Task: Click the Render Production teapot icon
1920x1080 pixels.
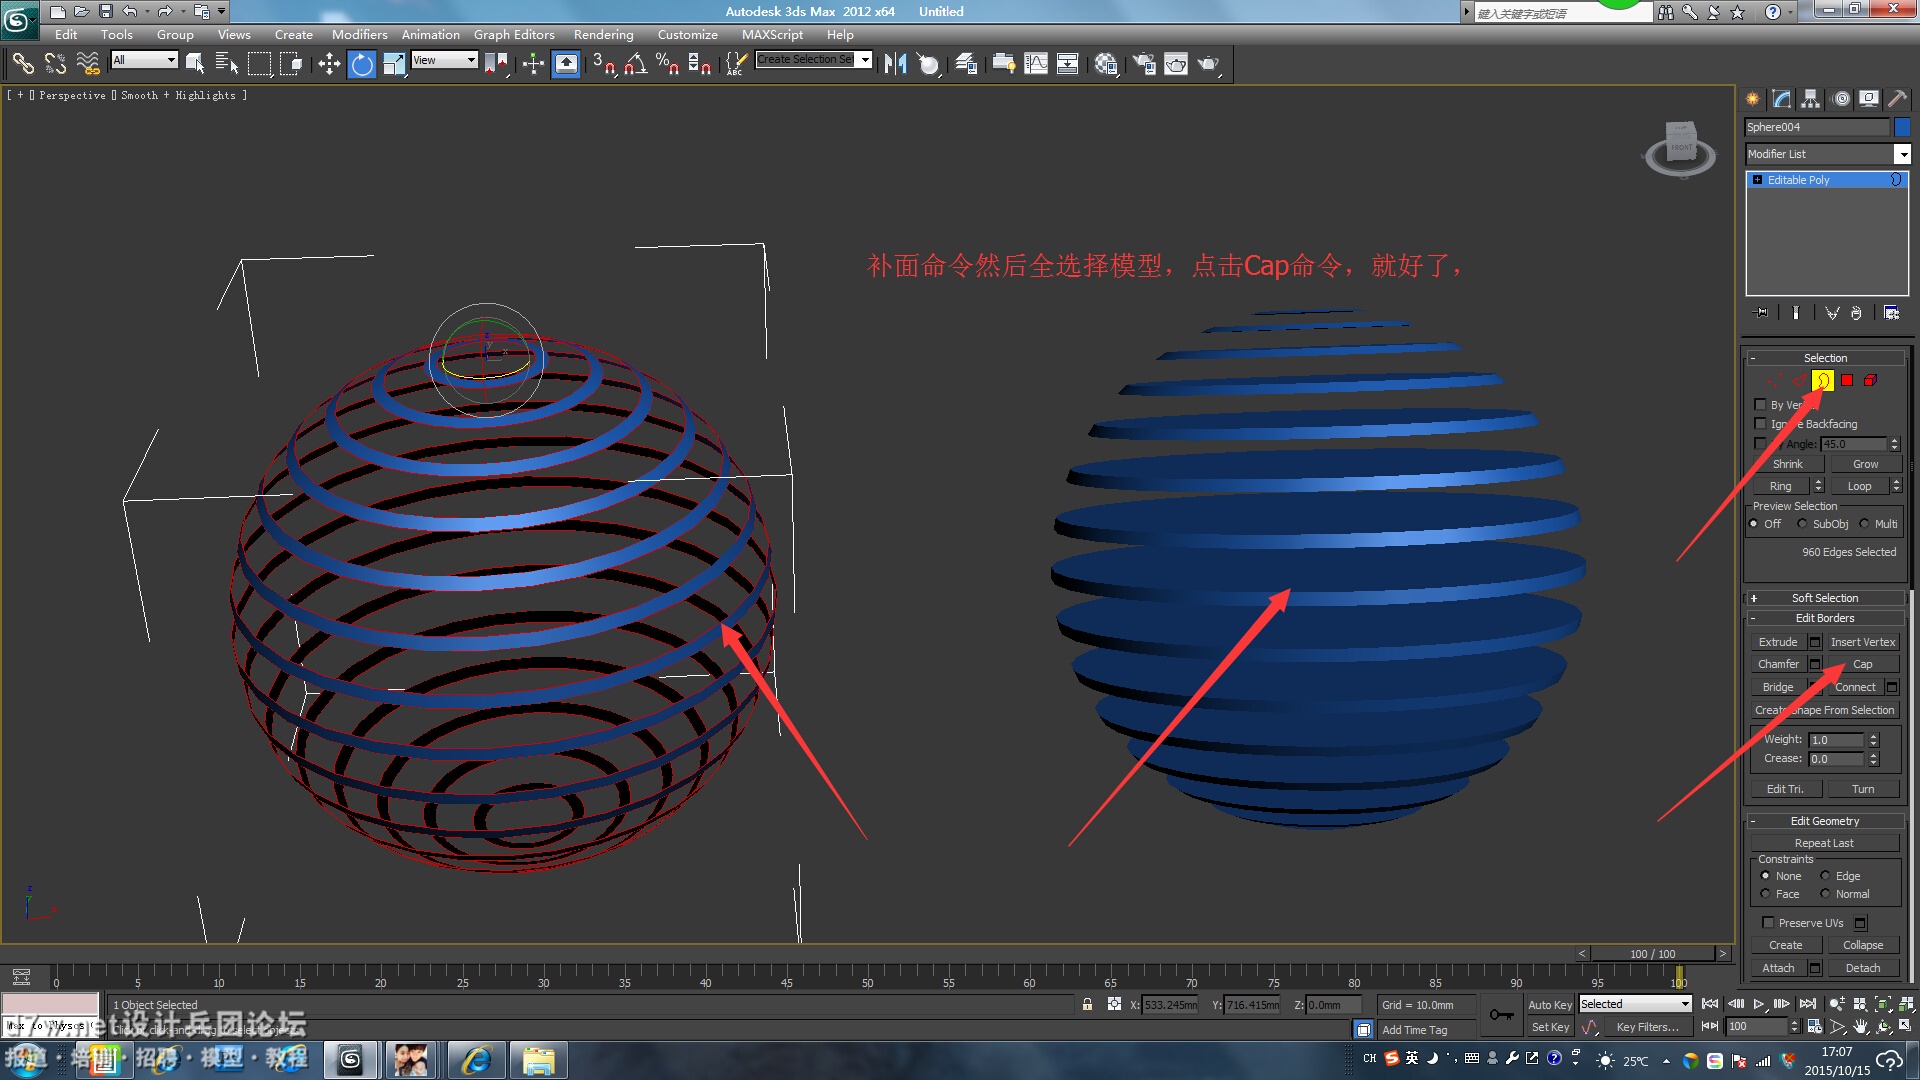Action: click(1209, 64)
